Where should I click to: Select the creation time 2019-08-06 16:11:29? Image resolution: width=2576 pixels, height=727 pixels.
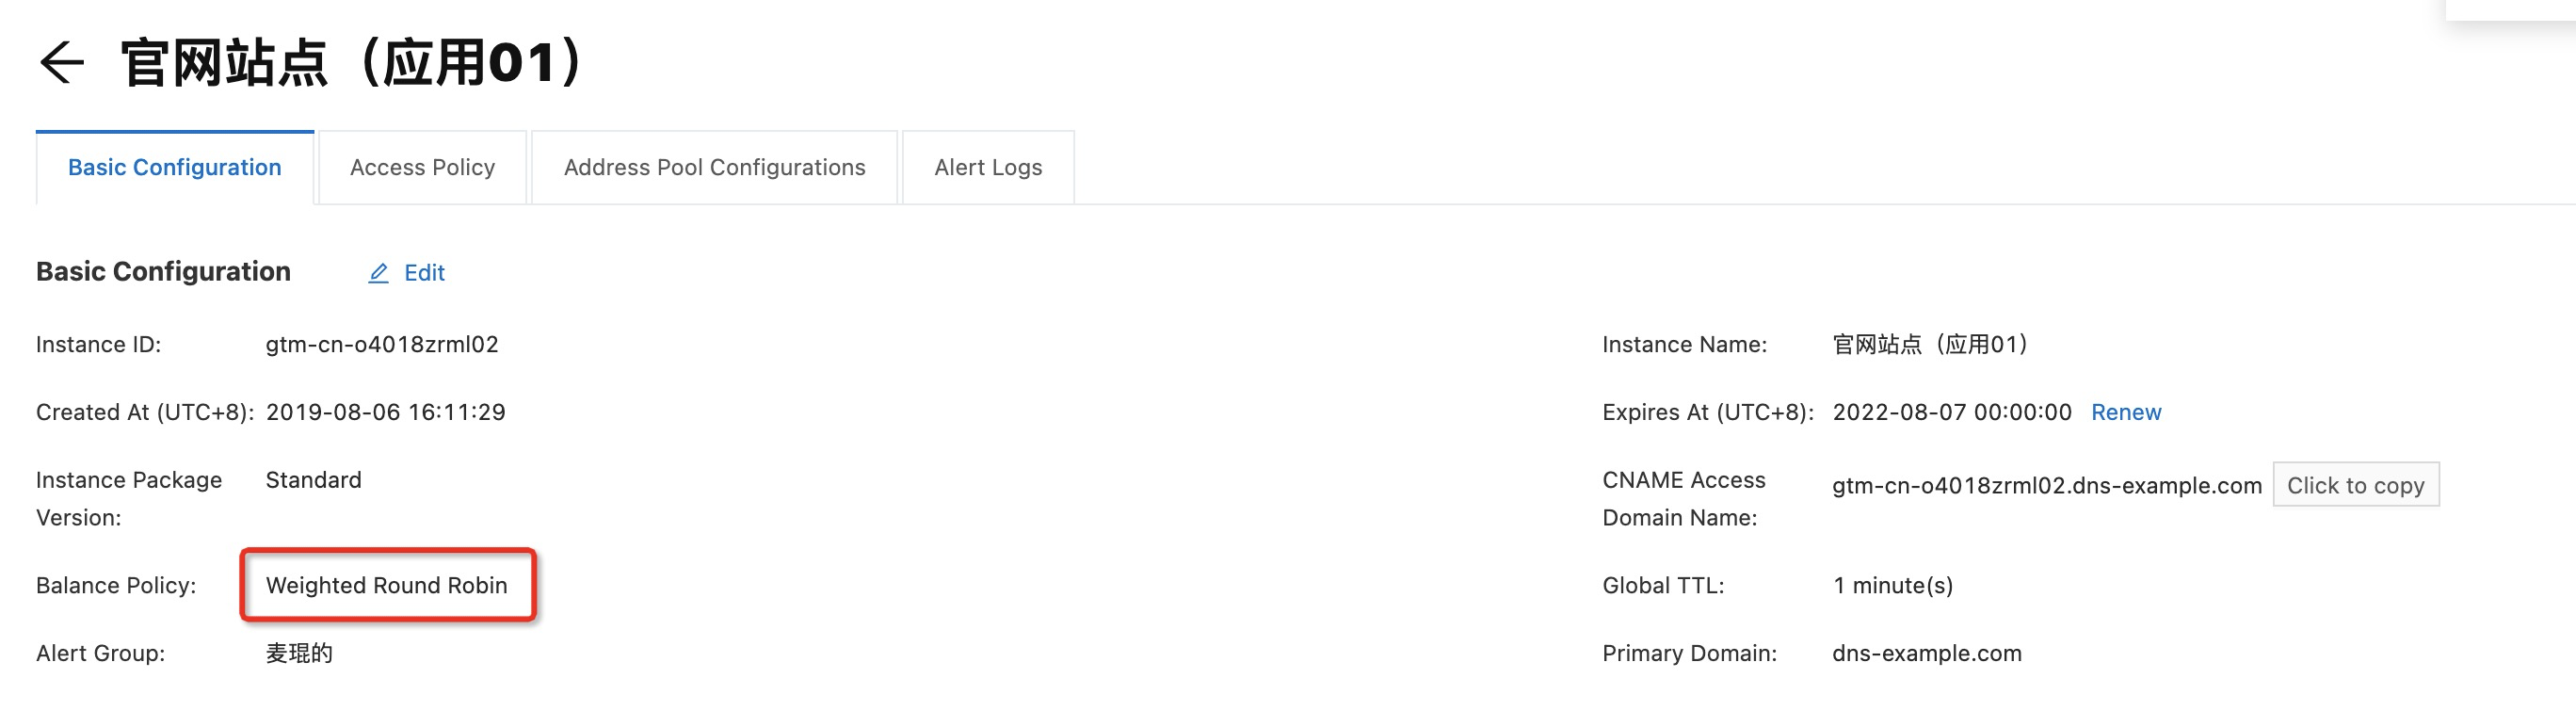tap(386, 412)
